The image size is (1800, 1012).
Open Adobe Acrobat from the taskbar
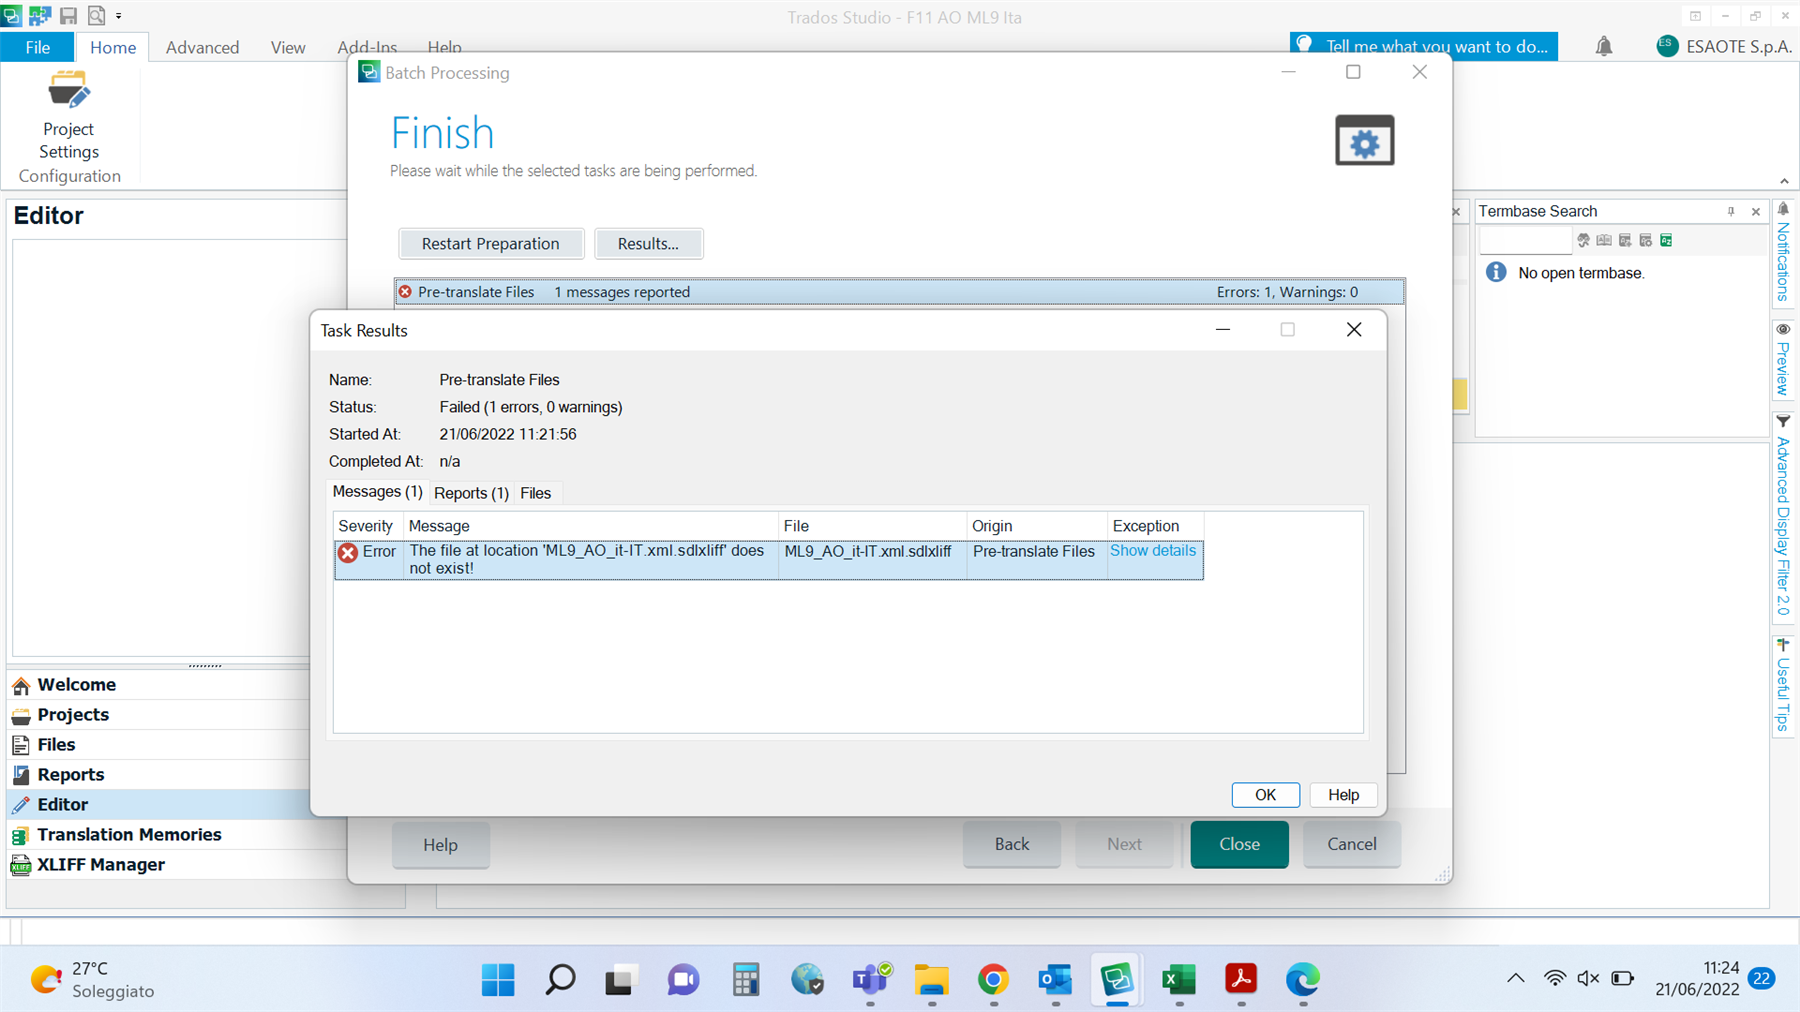coord(1240,980)
